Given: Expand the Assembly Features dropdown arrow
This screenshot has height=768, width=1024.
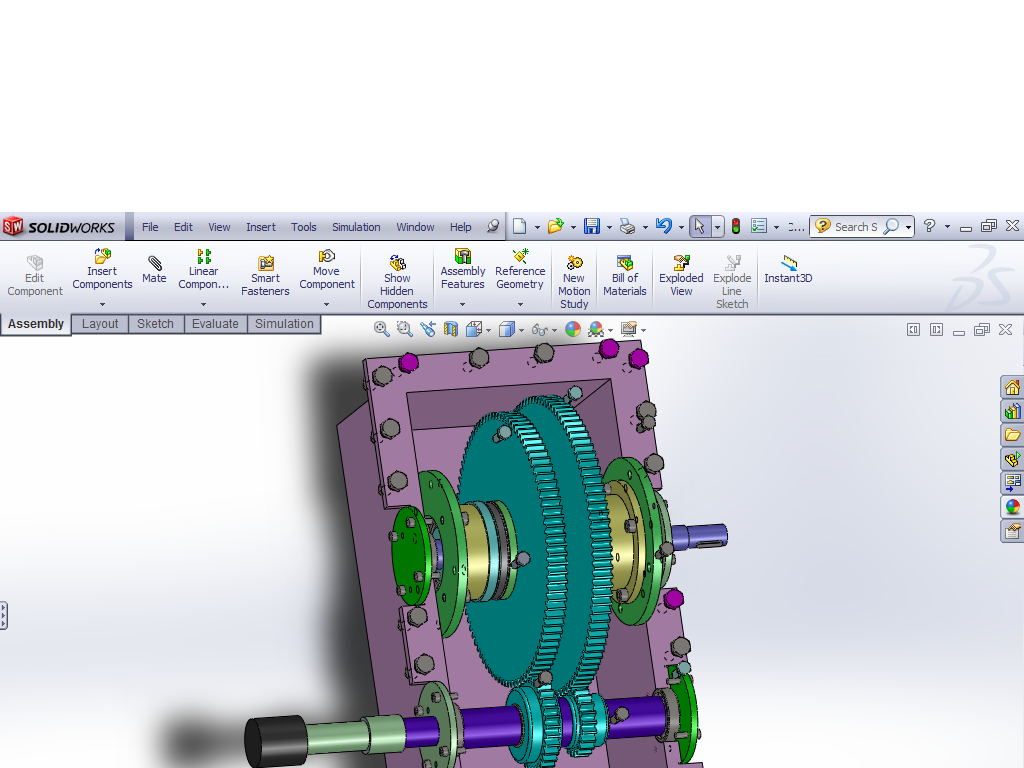Looking at the screenshot, I should 462,304.
